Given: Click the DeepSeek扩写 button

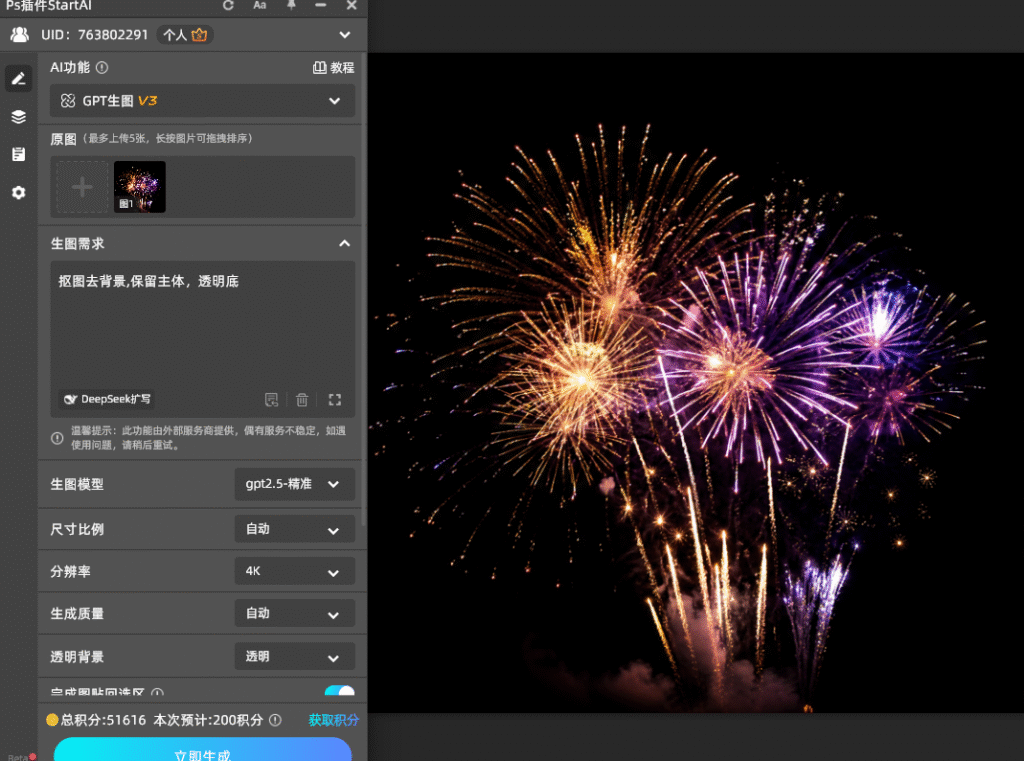Looking at the screenshot, I should coord(106,399).
